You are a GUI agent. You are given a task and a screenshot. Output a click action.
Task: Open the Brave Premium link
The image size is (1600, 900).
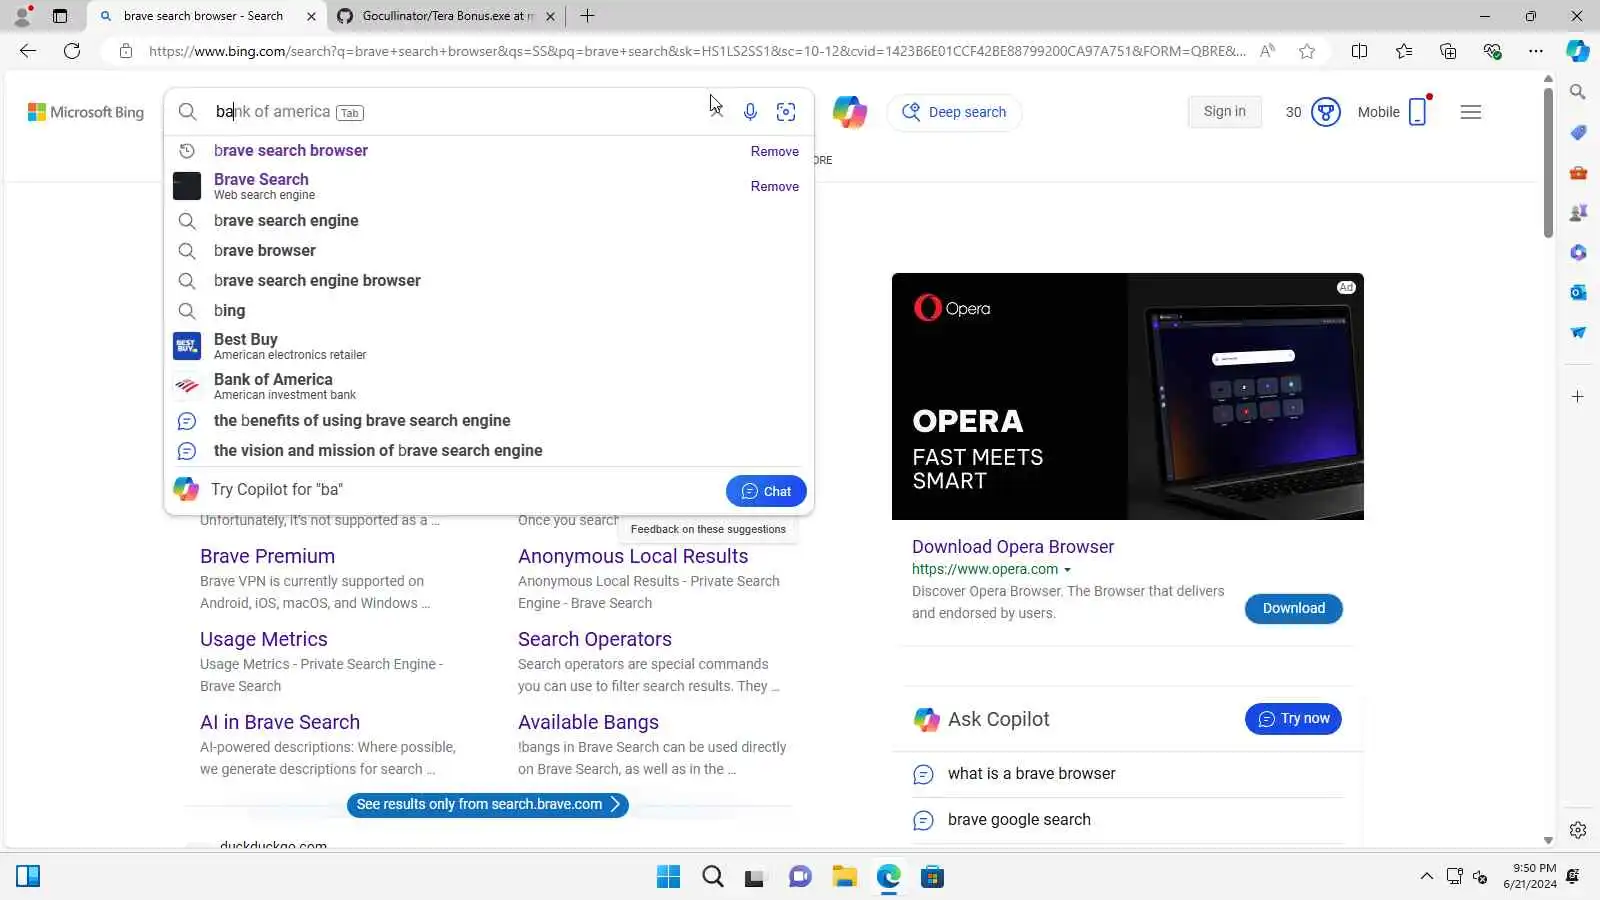tap(267, 556)
